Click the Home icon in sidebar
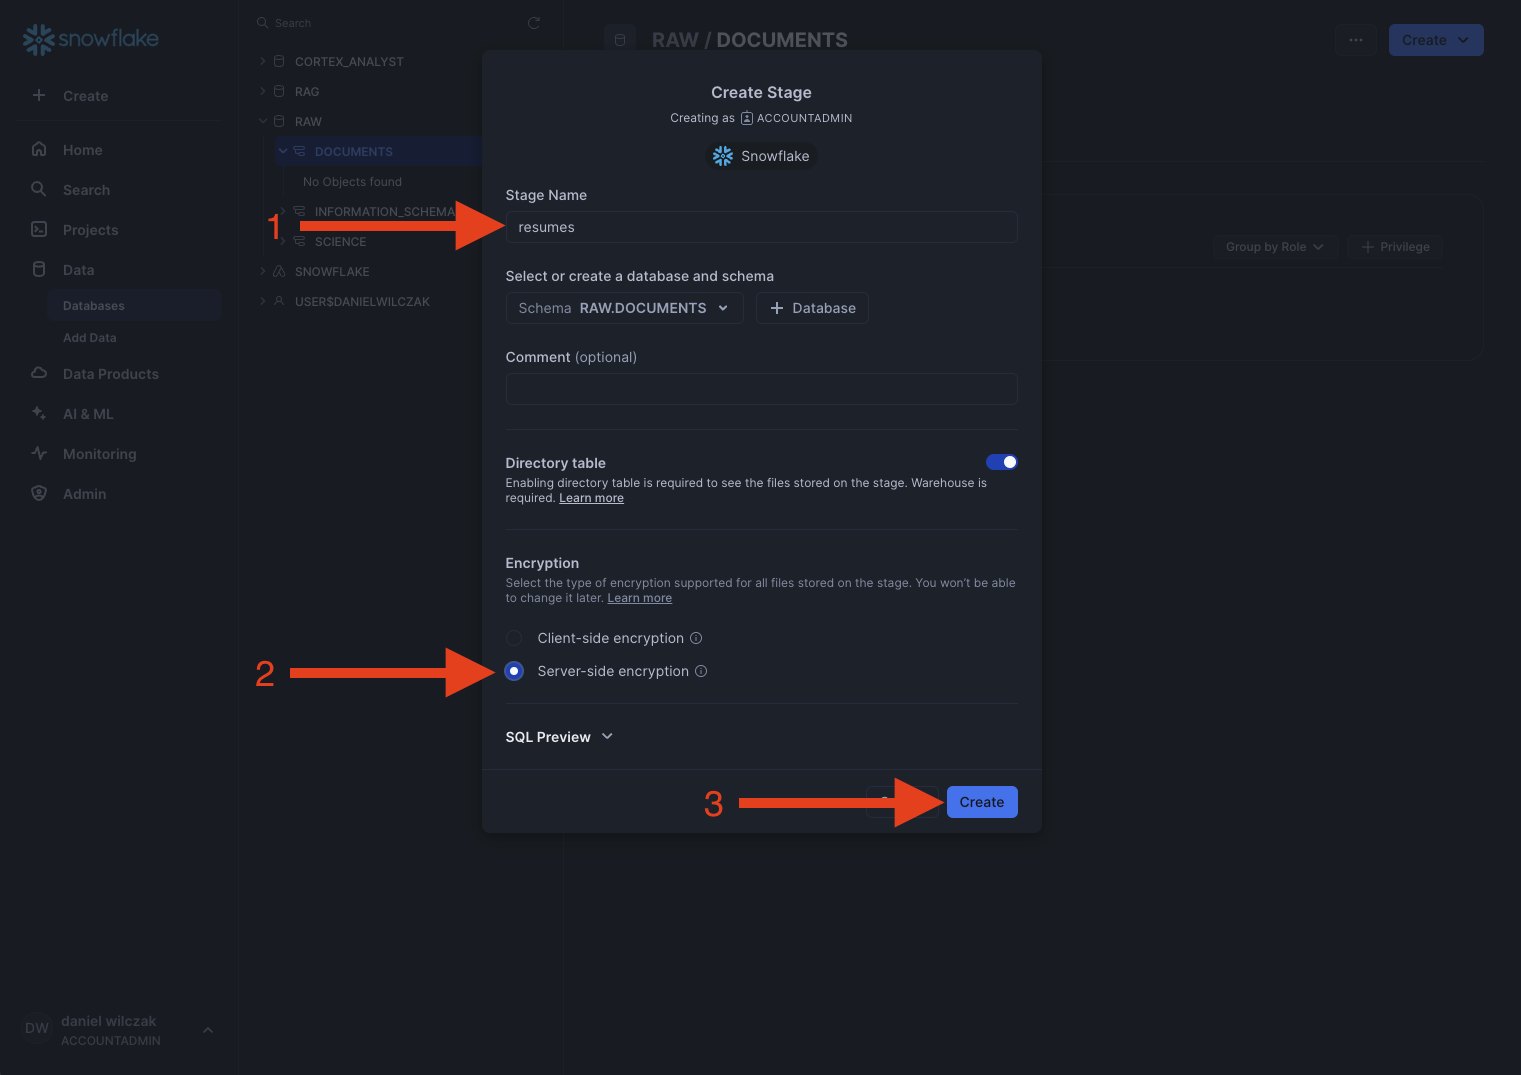Image resolution: width=1521 pixels, height=1075 pixels. point(39,149)
